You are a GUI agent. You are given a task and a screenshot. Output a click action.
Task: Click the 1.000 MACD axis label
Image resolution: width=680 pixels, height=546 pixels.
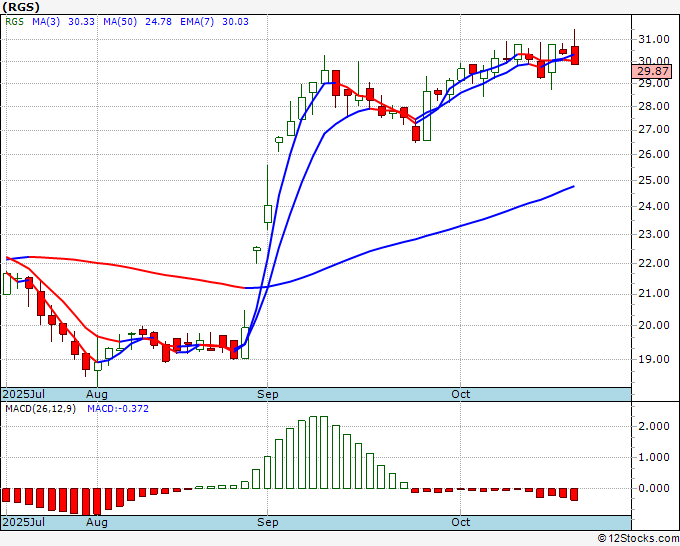[654, 457]
